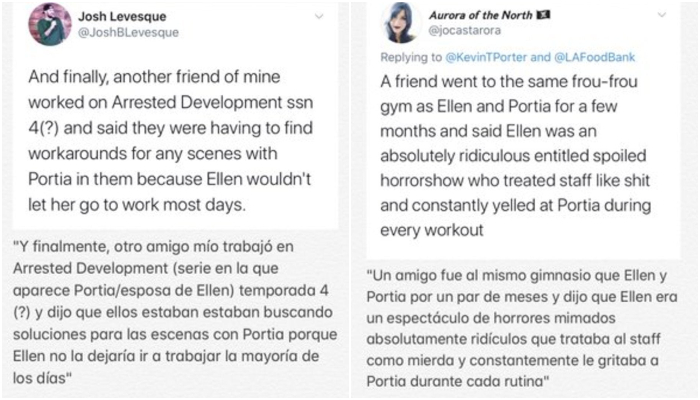Click the 'Replying to' label text
This screenshot has height=400, width=700.
click(412, 58)
